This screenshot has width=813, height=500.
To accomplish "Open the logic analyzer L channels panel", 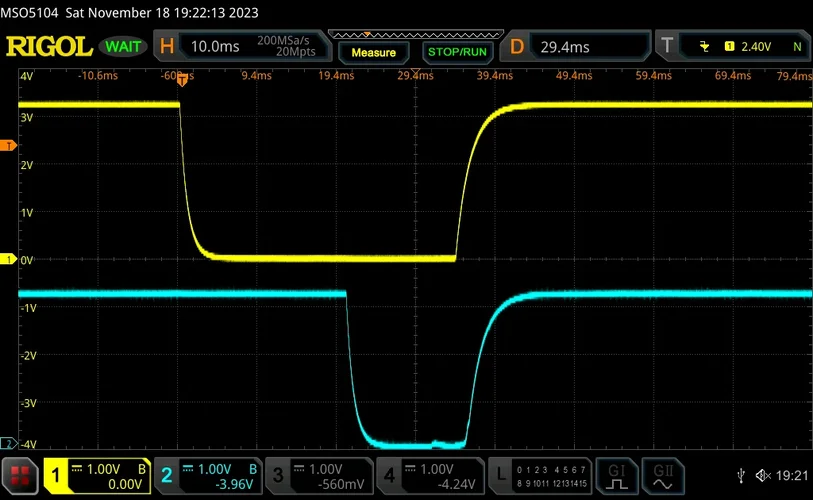I will click(x=540, y=475).
